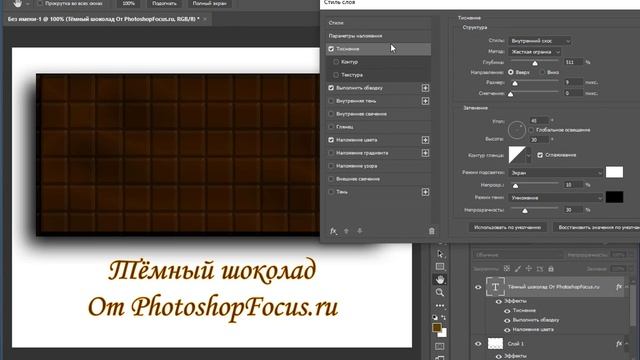Select the Внешнее свечение effect row
The width and height of the screenshot is (640, 360).
[378, 179]
